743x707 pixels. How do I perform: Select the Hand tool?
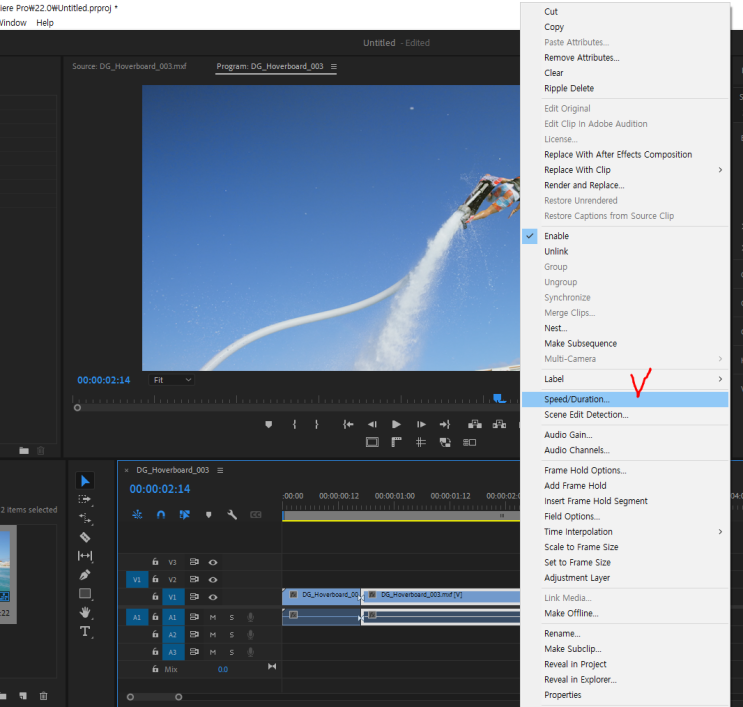[x=85, y=612]
